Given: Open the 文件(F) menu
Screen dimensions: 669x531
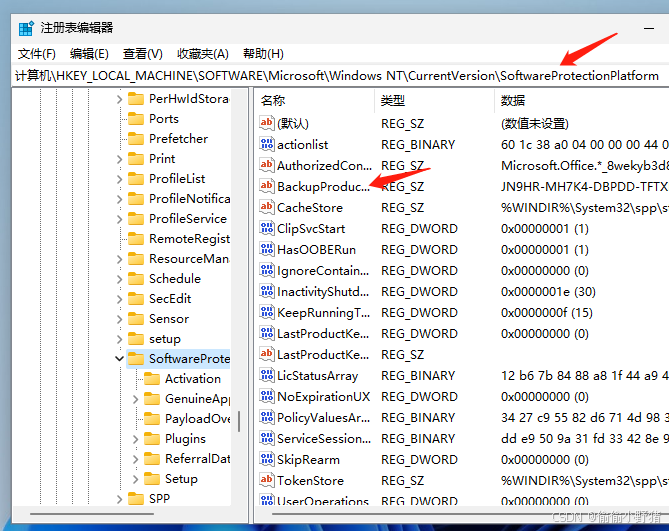Looking at the screenshot, I should coord(37,54).
